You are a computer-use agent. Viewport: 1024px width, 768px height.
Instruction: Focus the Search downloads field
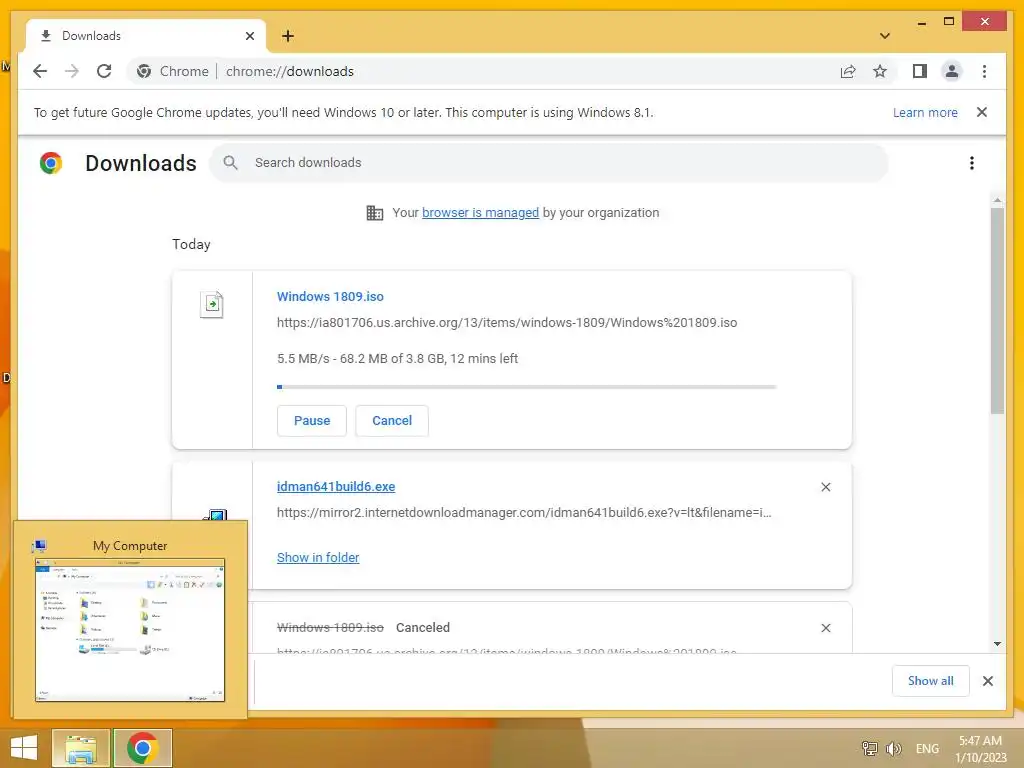tap(549, 163)
